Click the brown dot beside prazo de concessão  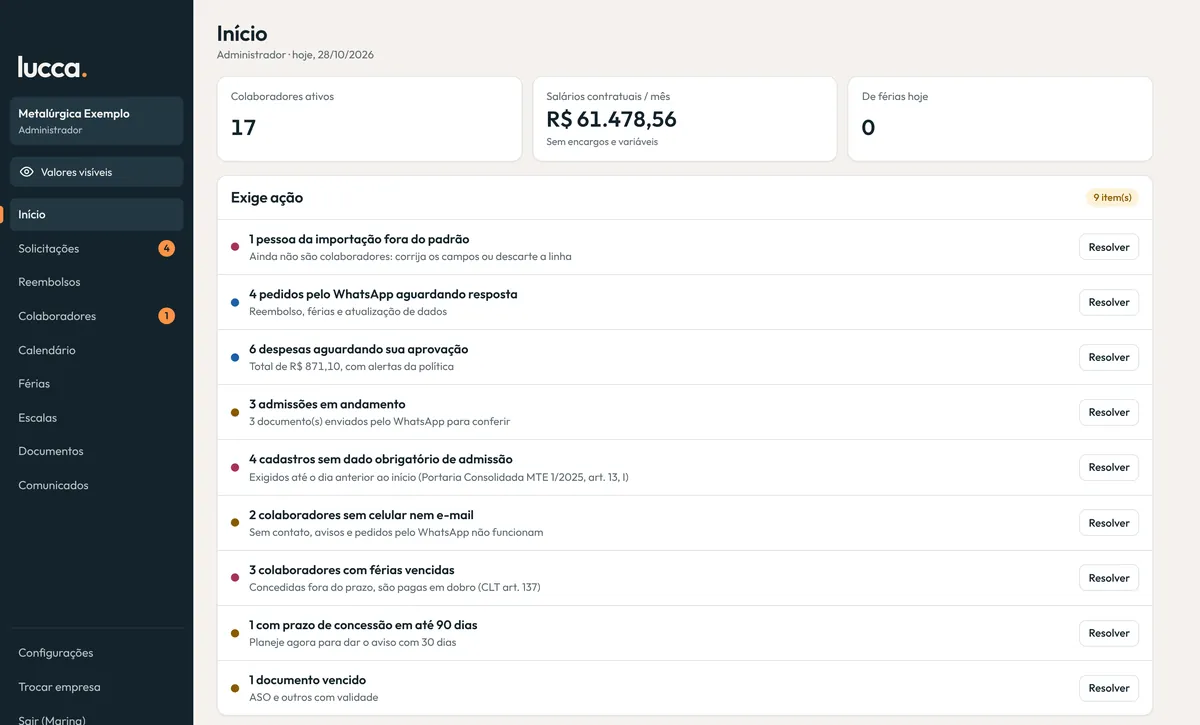[235, 633]
